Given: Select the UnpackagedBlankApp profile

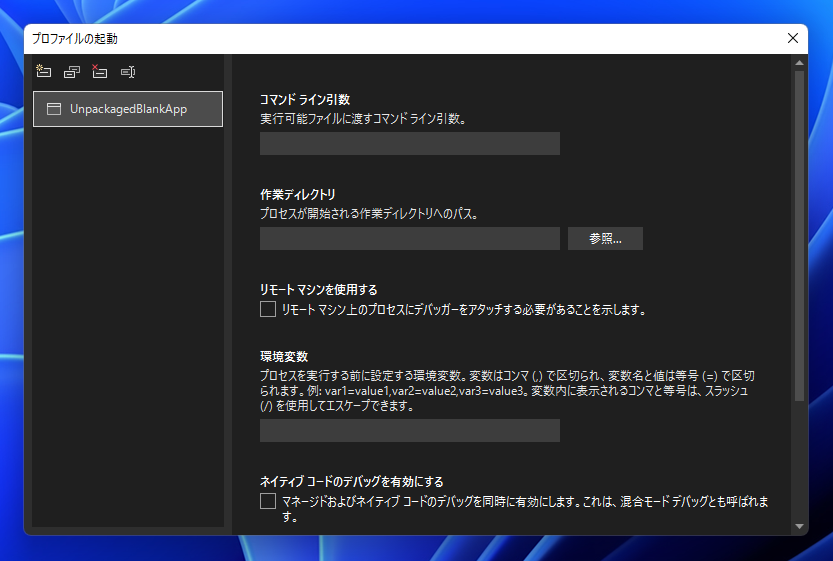Looking at the screenshot, I should click(x=128, y=109).
